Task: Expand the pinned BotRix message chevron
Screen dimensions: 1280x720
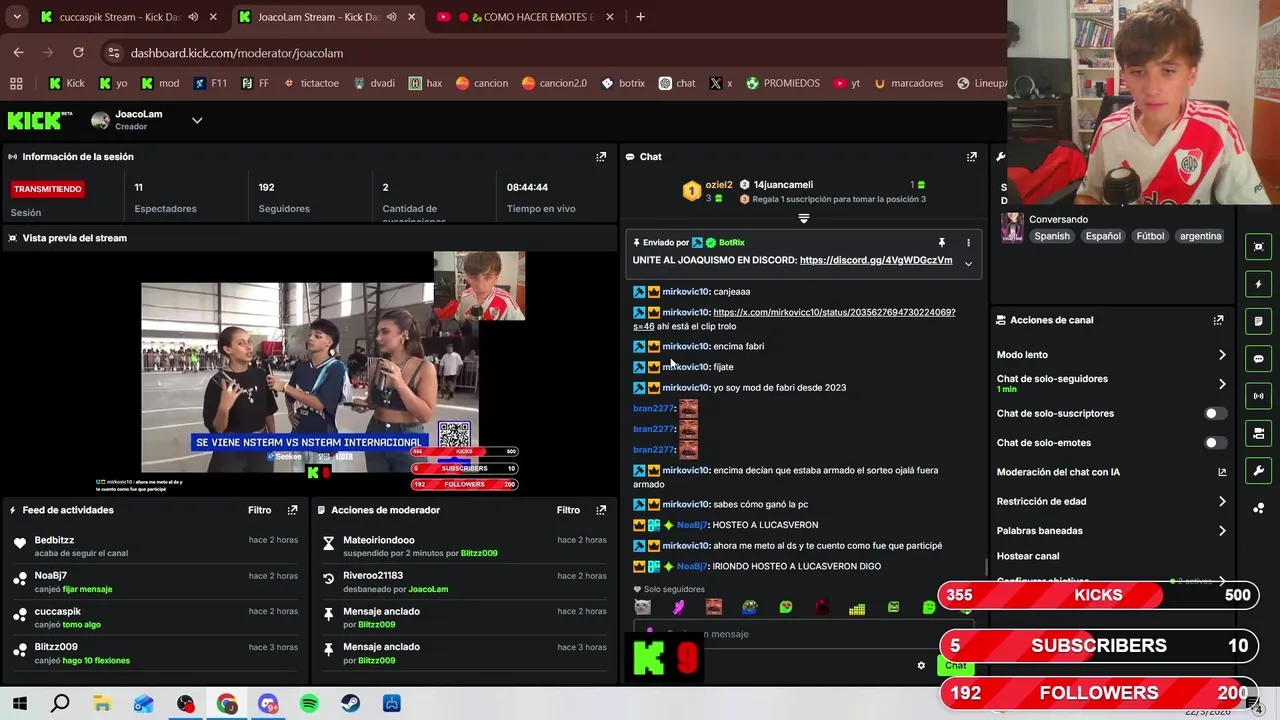Action: pos(968,264)
